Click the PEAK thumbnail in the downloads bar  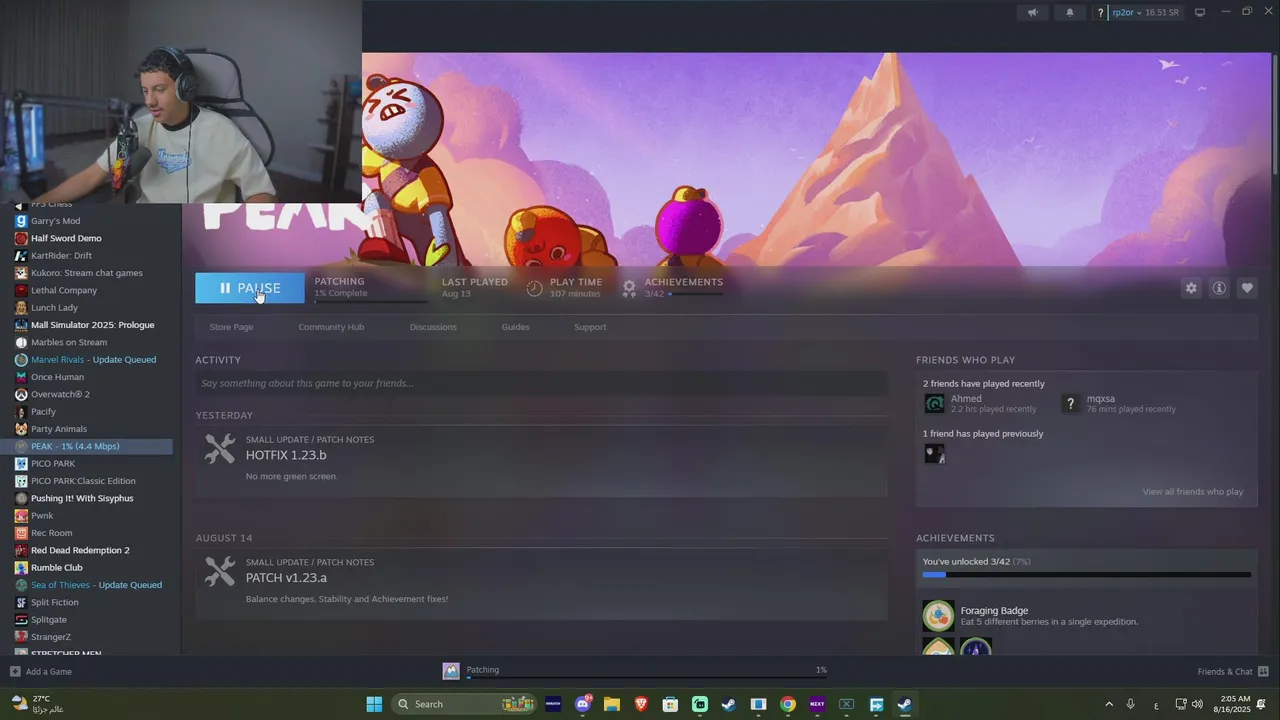pos(451,671)
